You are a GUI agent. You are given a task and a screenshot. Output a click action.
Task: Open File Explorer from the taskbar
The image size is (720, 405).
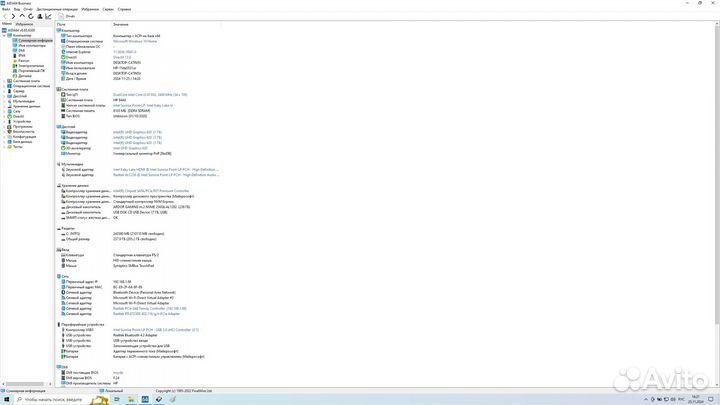click(131, 399)
